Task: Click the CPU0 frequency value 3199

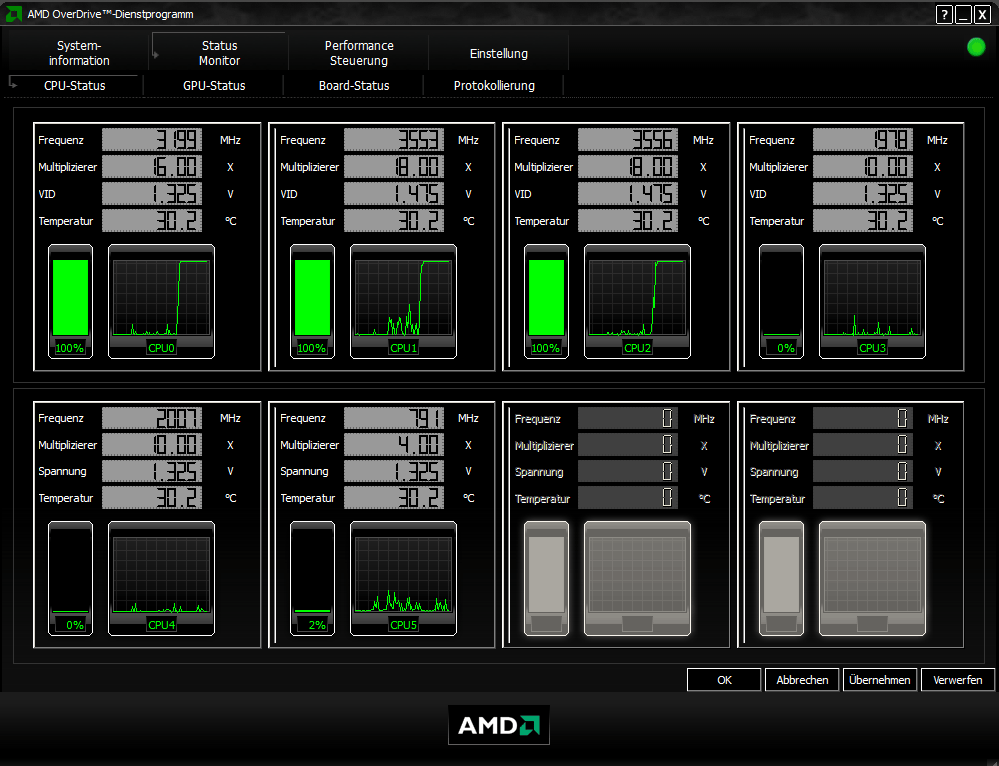Action: 152,140
